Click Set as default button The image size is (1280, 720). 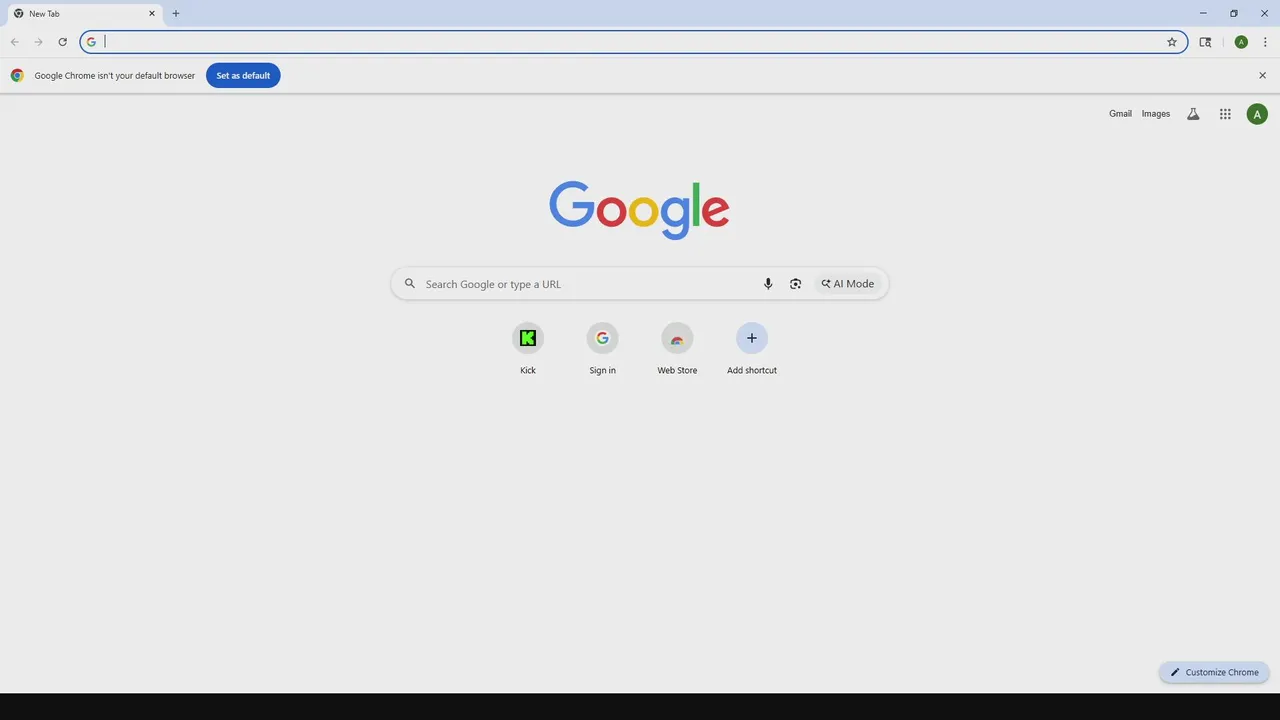(x=243, y=75)
